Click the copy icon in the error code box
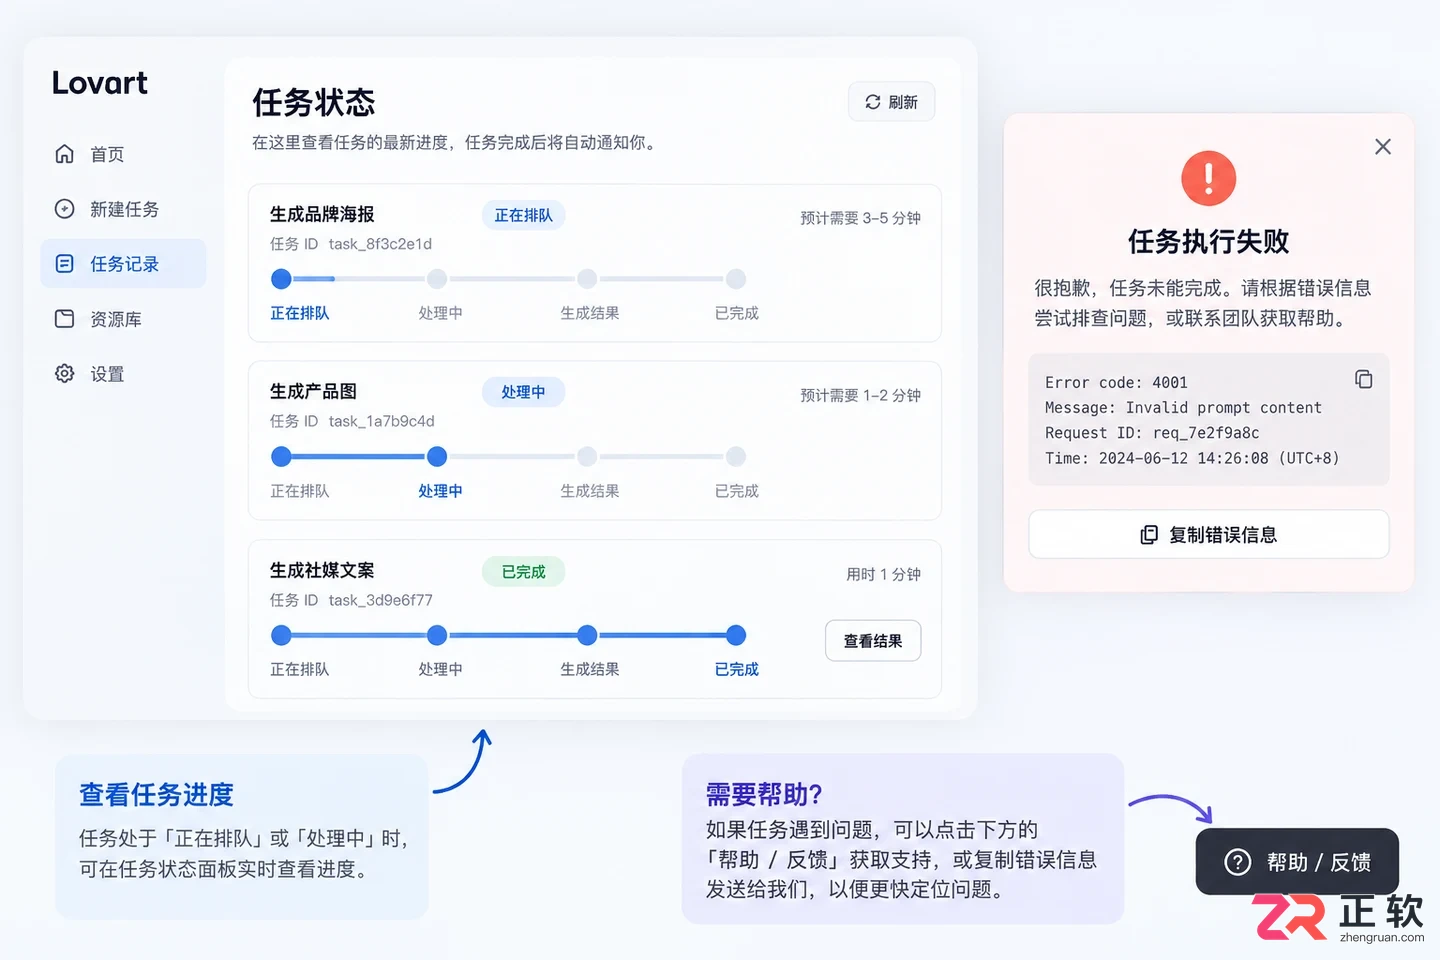This screenshot has height=960, width=1440. coord(1363,379)
